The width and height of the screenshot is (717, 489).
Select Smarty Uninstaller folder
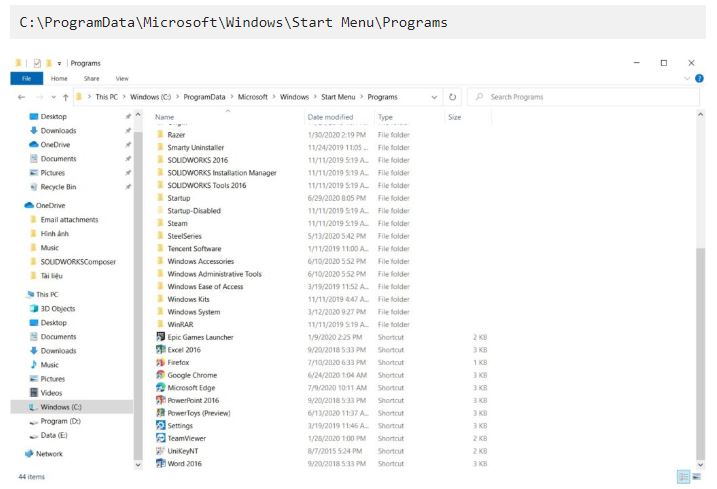(x=195, y=147)
